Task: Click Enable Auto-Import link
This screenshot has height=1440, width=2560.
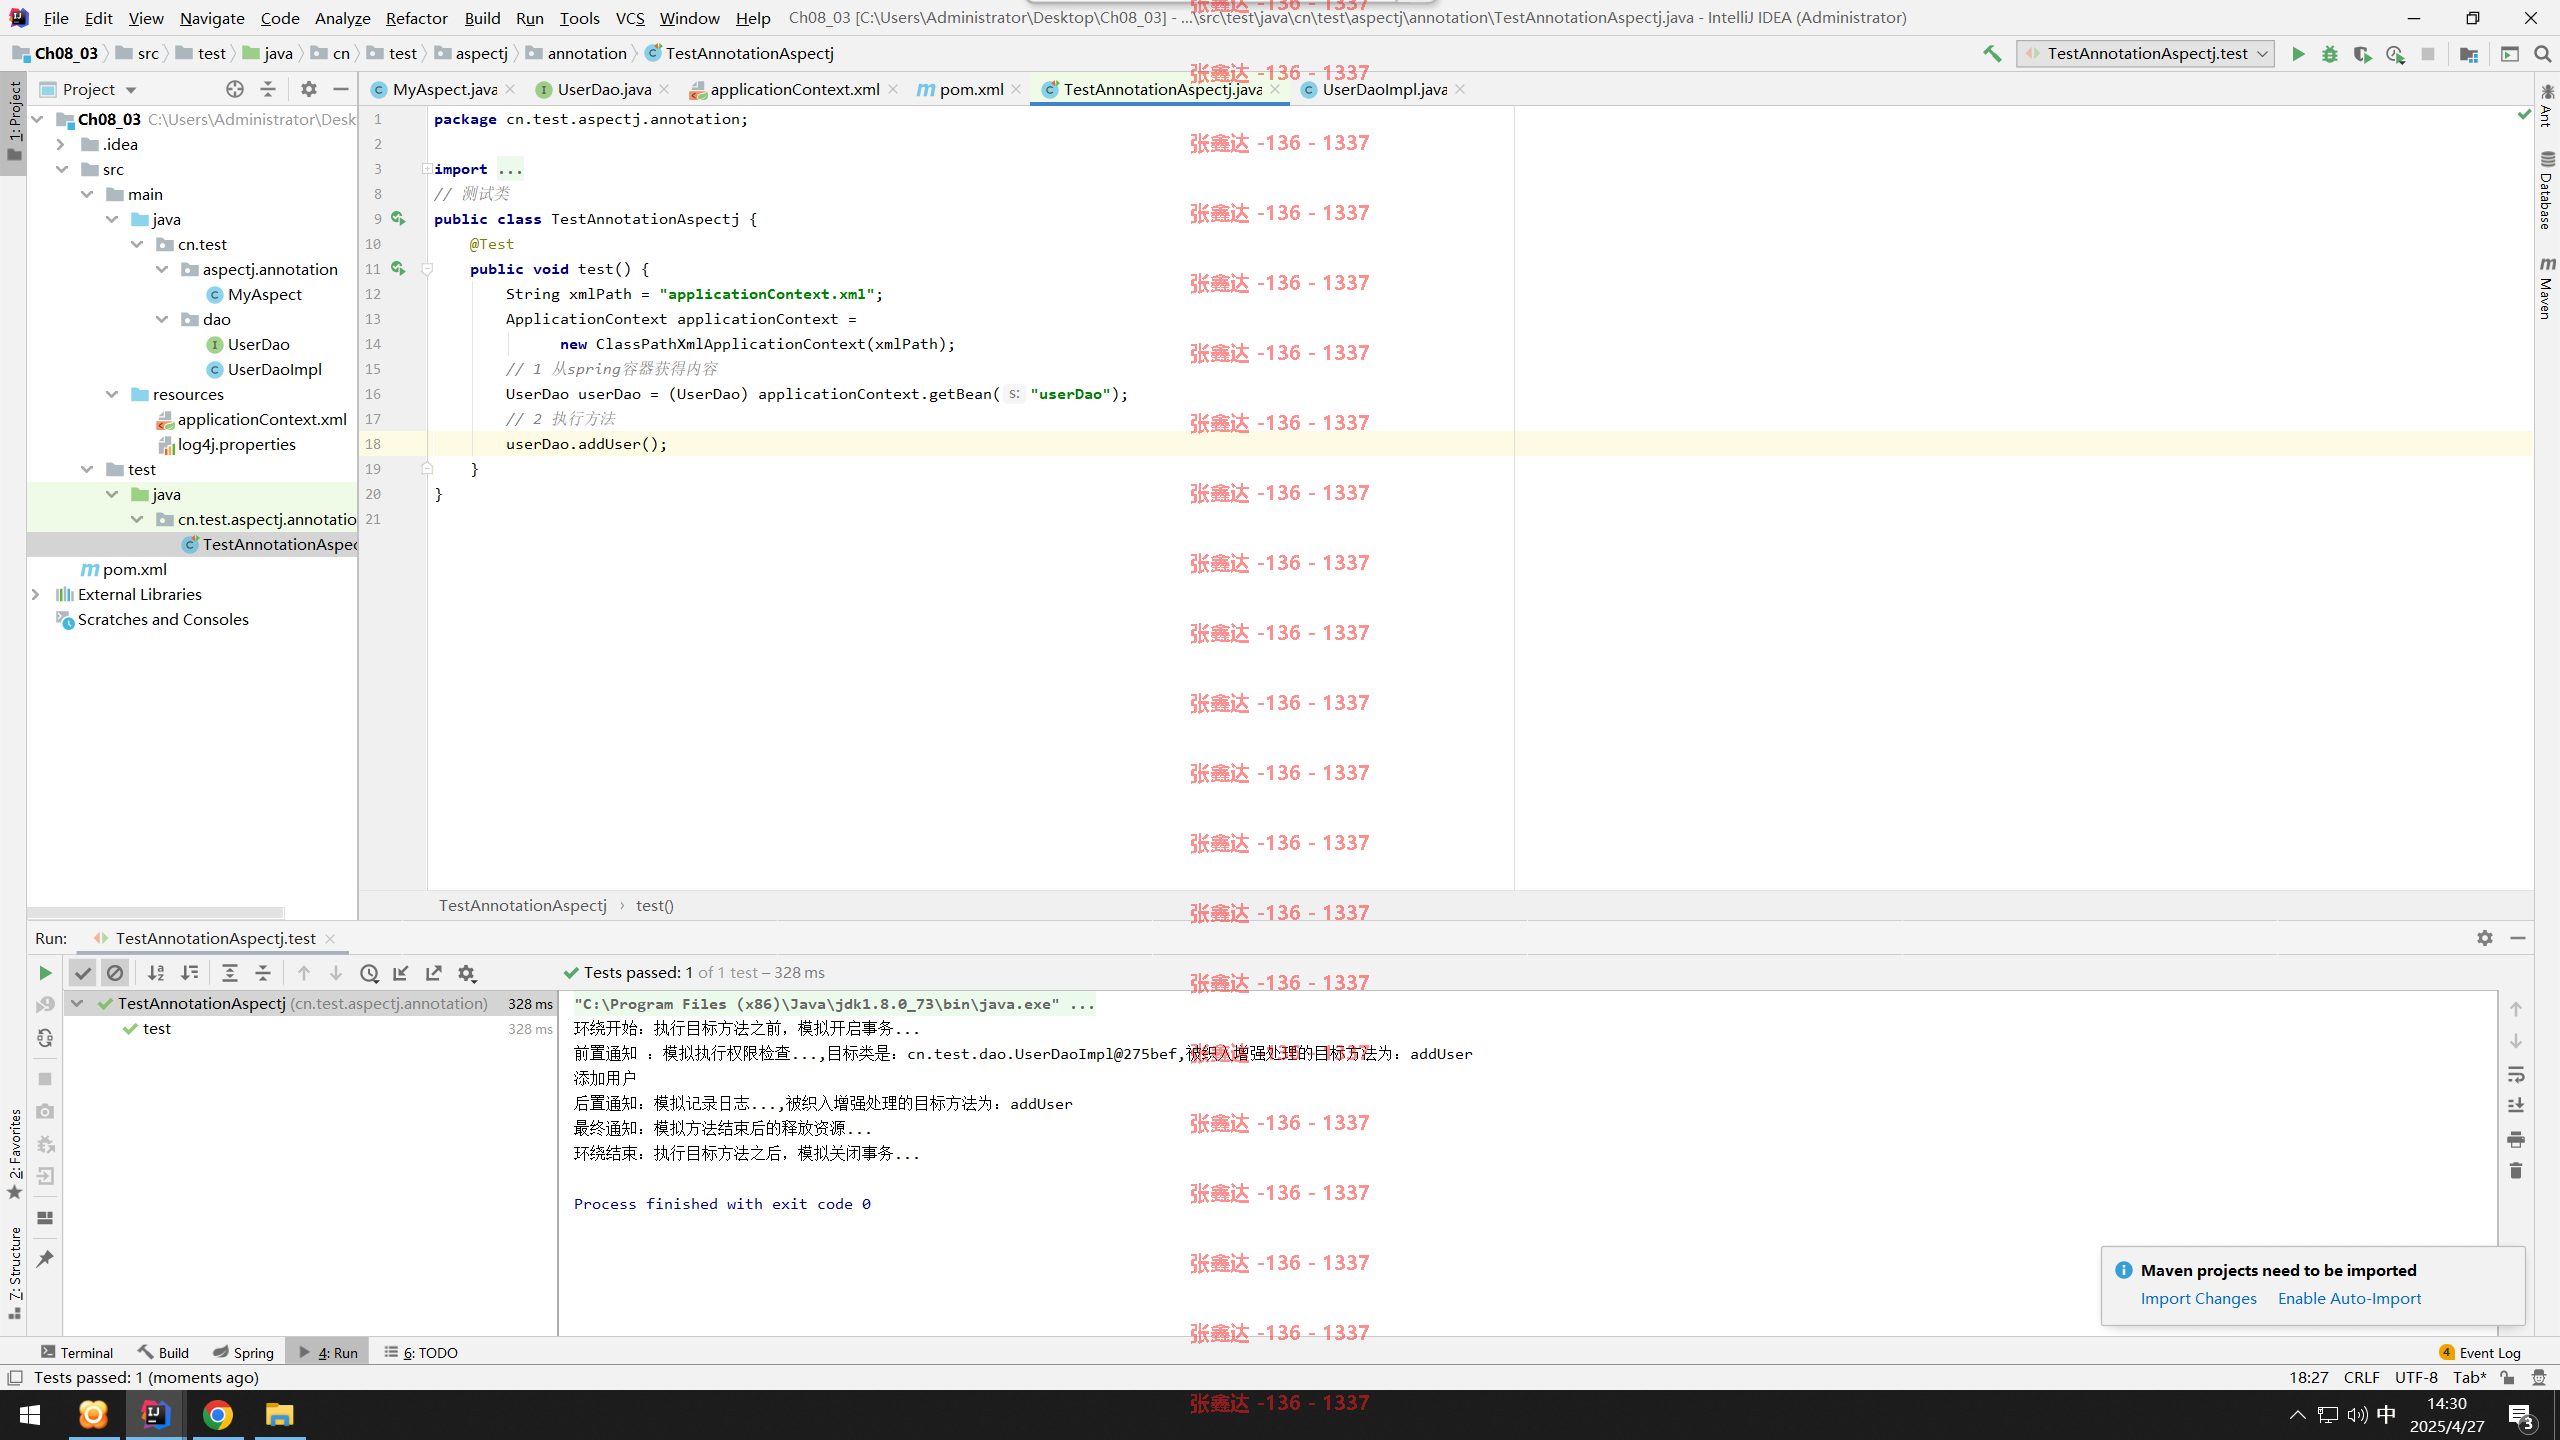Action: (2349, 1298)
